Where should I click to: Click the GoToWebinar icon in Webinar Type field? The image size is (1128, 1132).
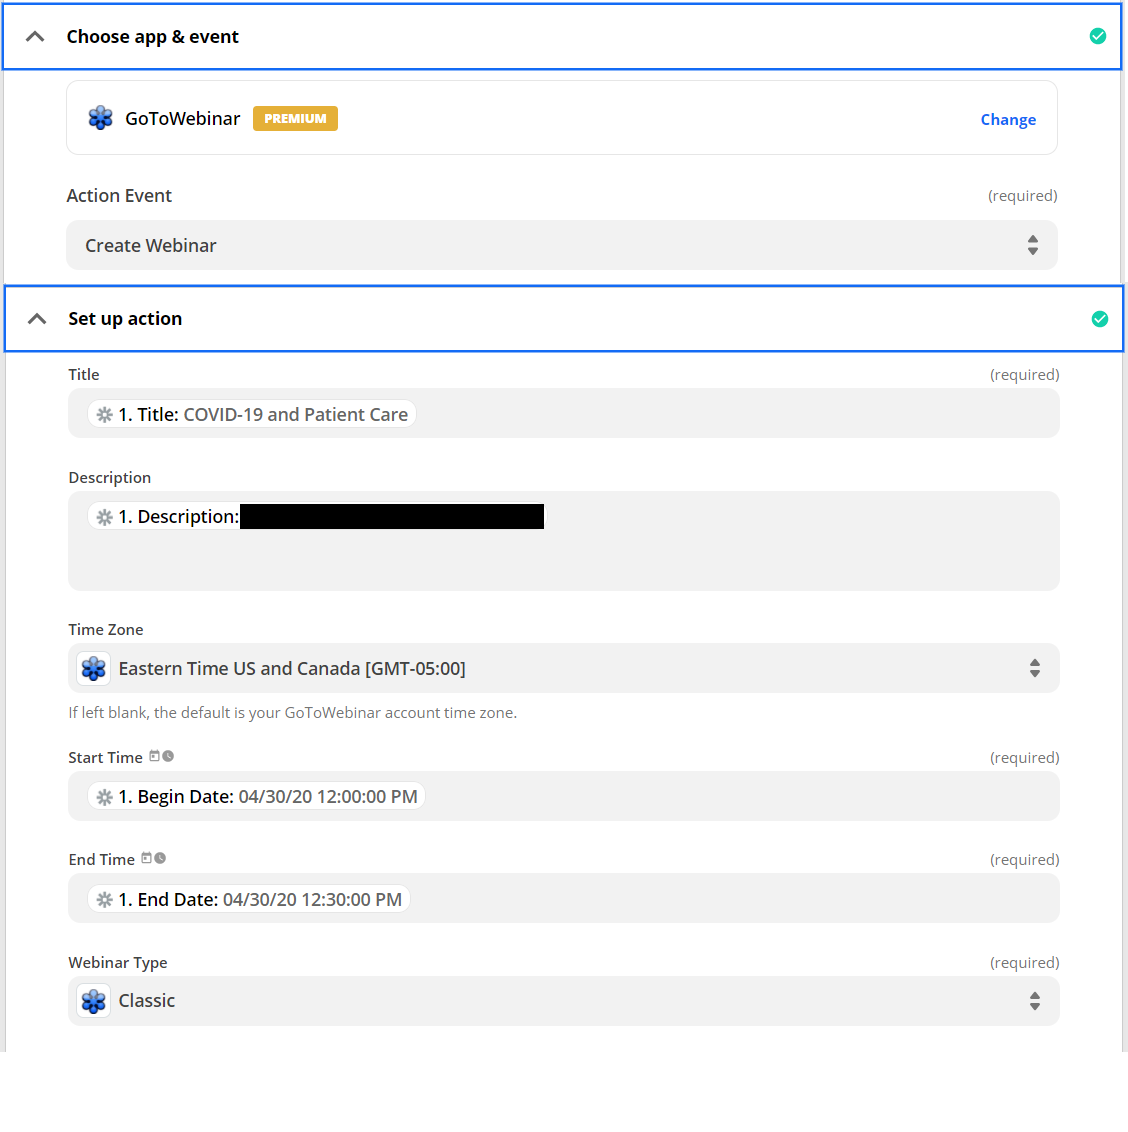point(94,1001)
